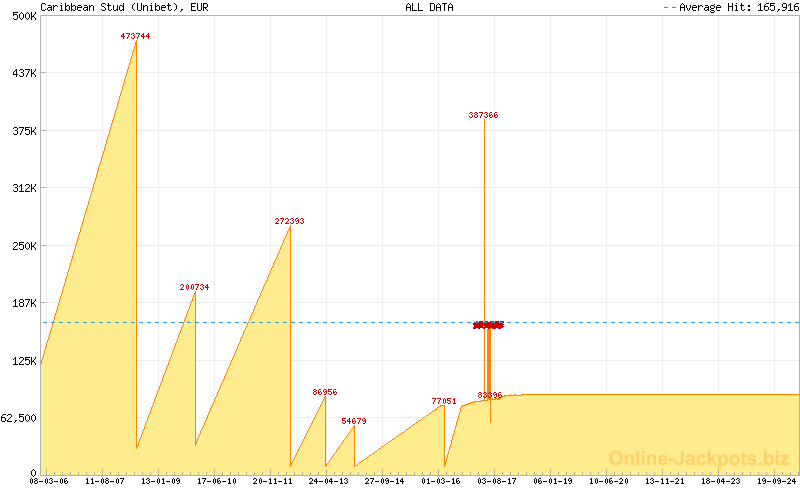Select the 250K y-axis label
Image resolution: width=800 pixels, height=490 pixels.
[x=23, y=246]
